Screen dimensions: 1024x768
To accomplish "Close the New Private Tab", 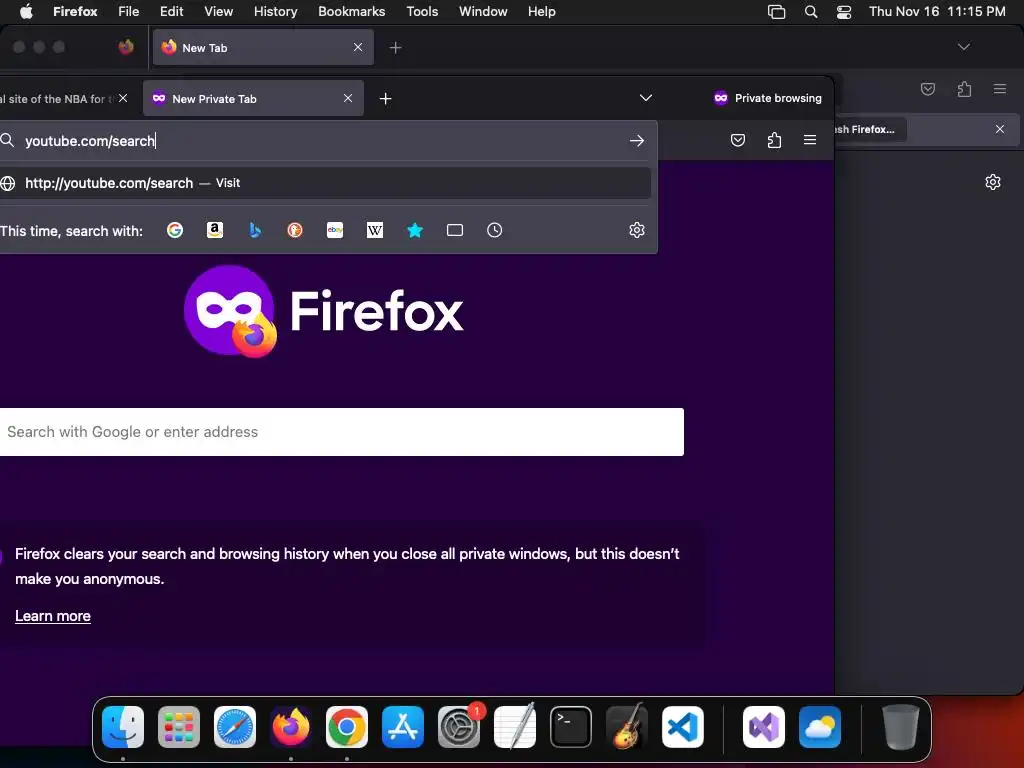I will (x=347, y=99).
